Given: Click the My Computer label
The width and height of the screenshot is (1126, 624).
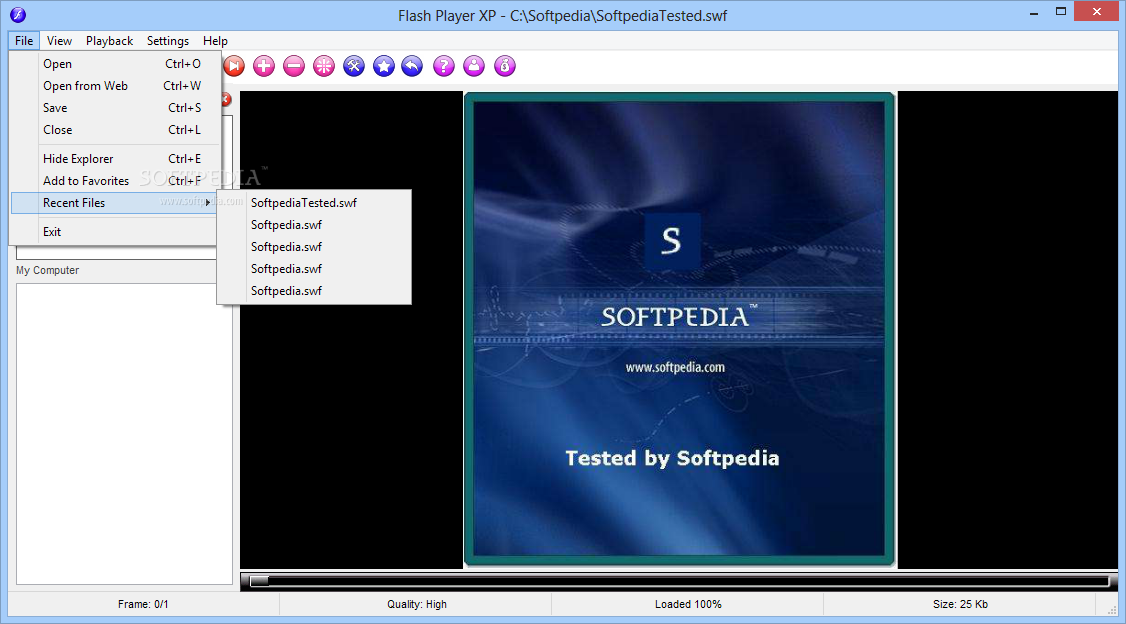Looking at the screenshot, I should click(x=47, y=271).
